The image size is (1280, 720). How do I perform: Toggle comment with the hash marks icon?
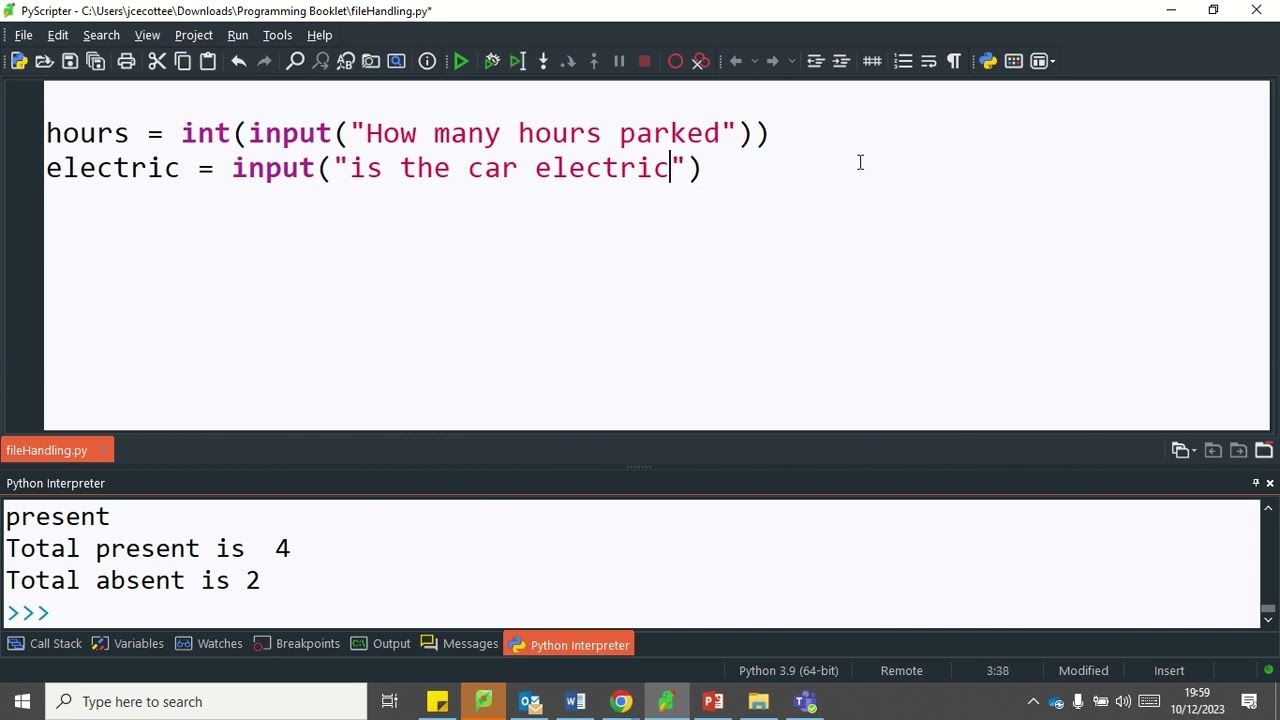[872, 61]
